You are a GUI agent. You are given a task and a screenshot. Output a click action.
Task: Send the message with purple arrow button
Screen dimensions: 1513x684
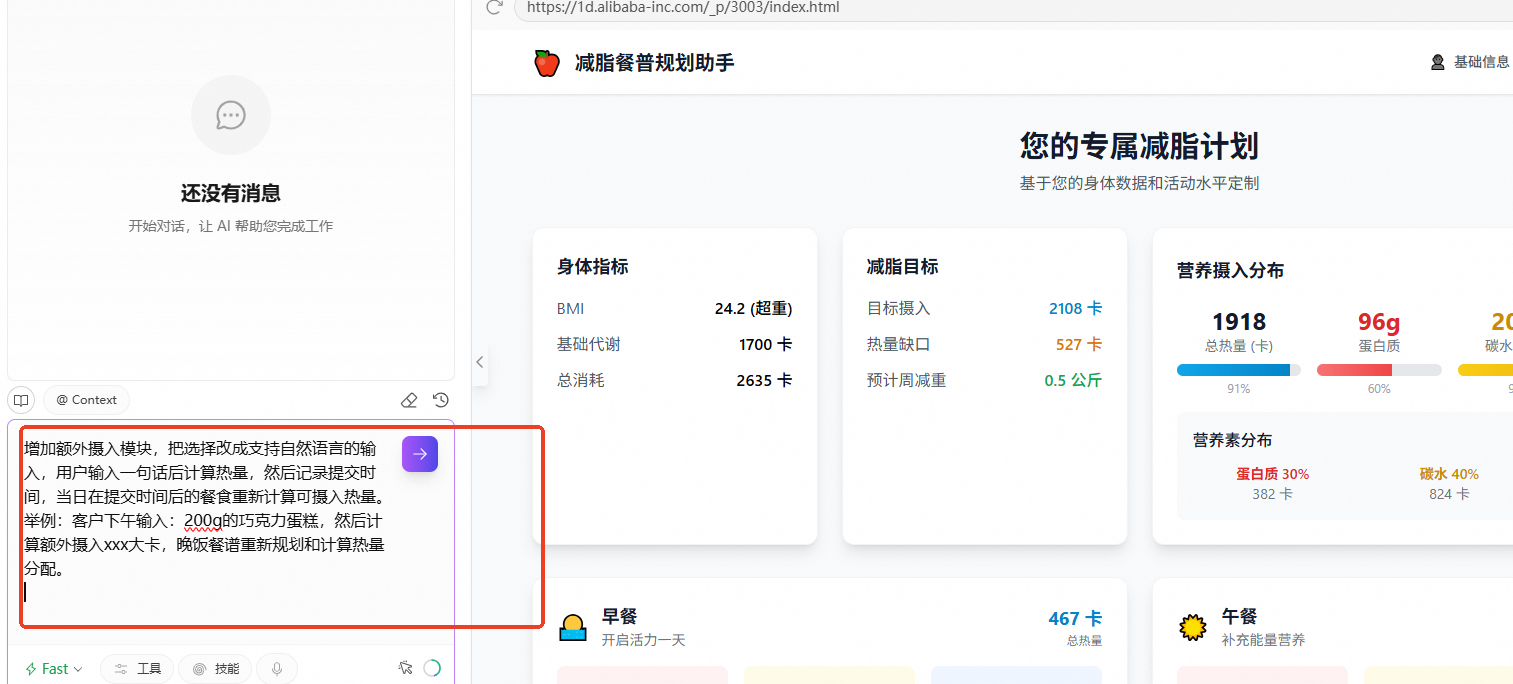(420, 454)
